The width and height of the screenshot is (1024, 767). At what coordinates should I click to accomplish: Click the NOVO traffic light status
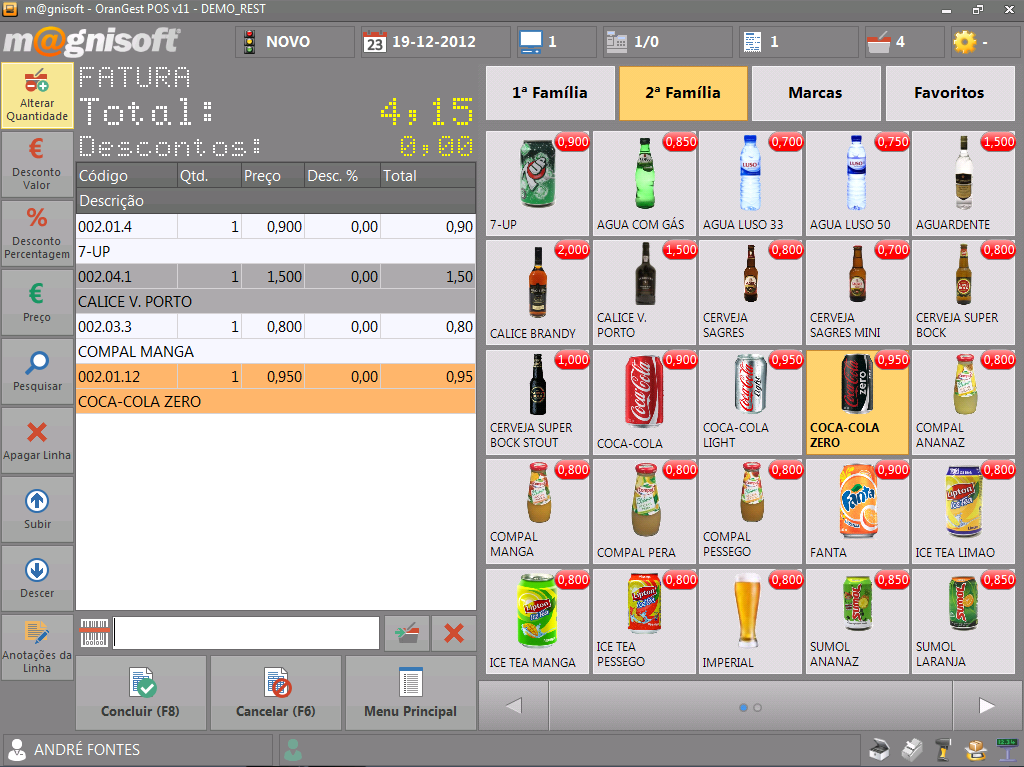click(x=295, y=42)
